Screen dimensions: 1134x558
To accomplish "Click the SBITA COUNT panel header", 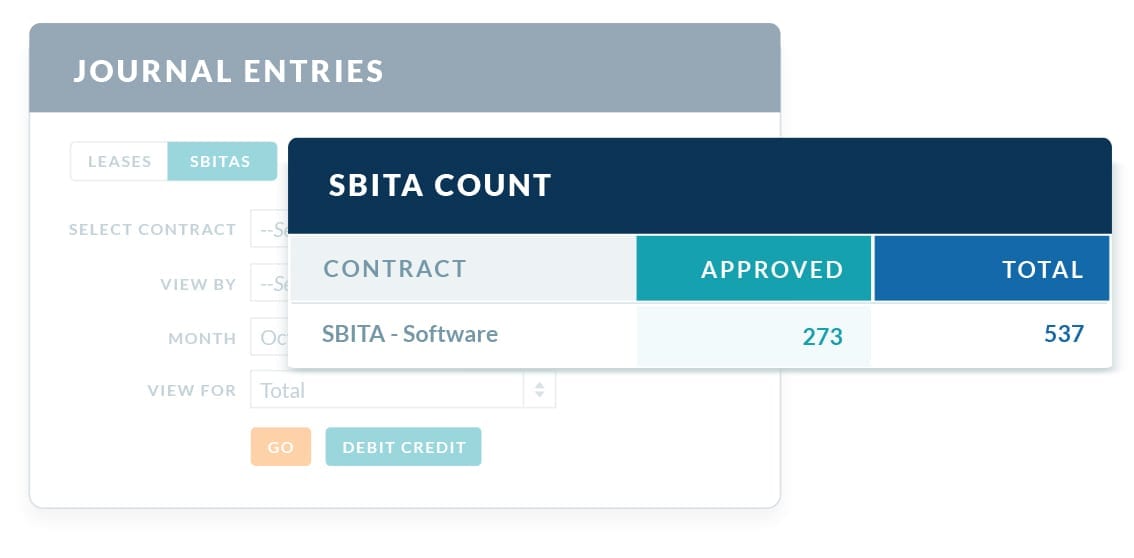I will click(699, 186).
